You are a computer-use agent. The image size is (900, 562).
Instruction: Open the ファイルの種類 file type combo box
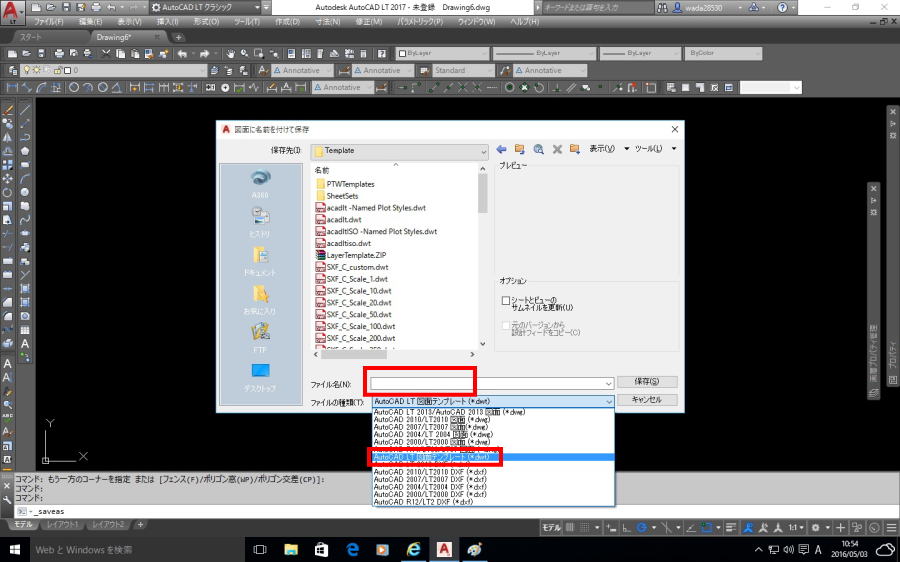click(493, 401)
